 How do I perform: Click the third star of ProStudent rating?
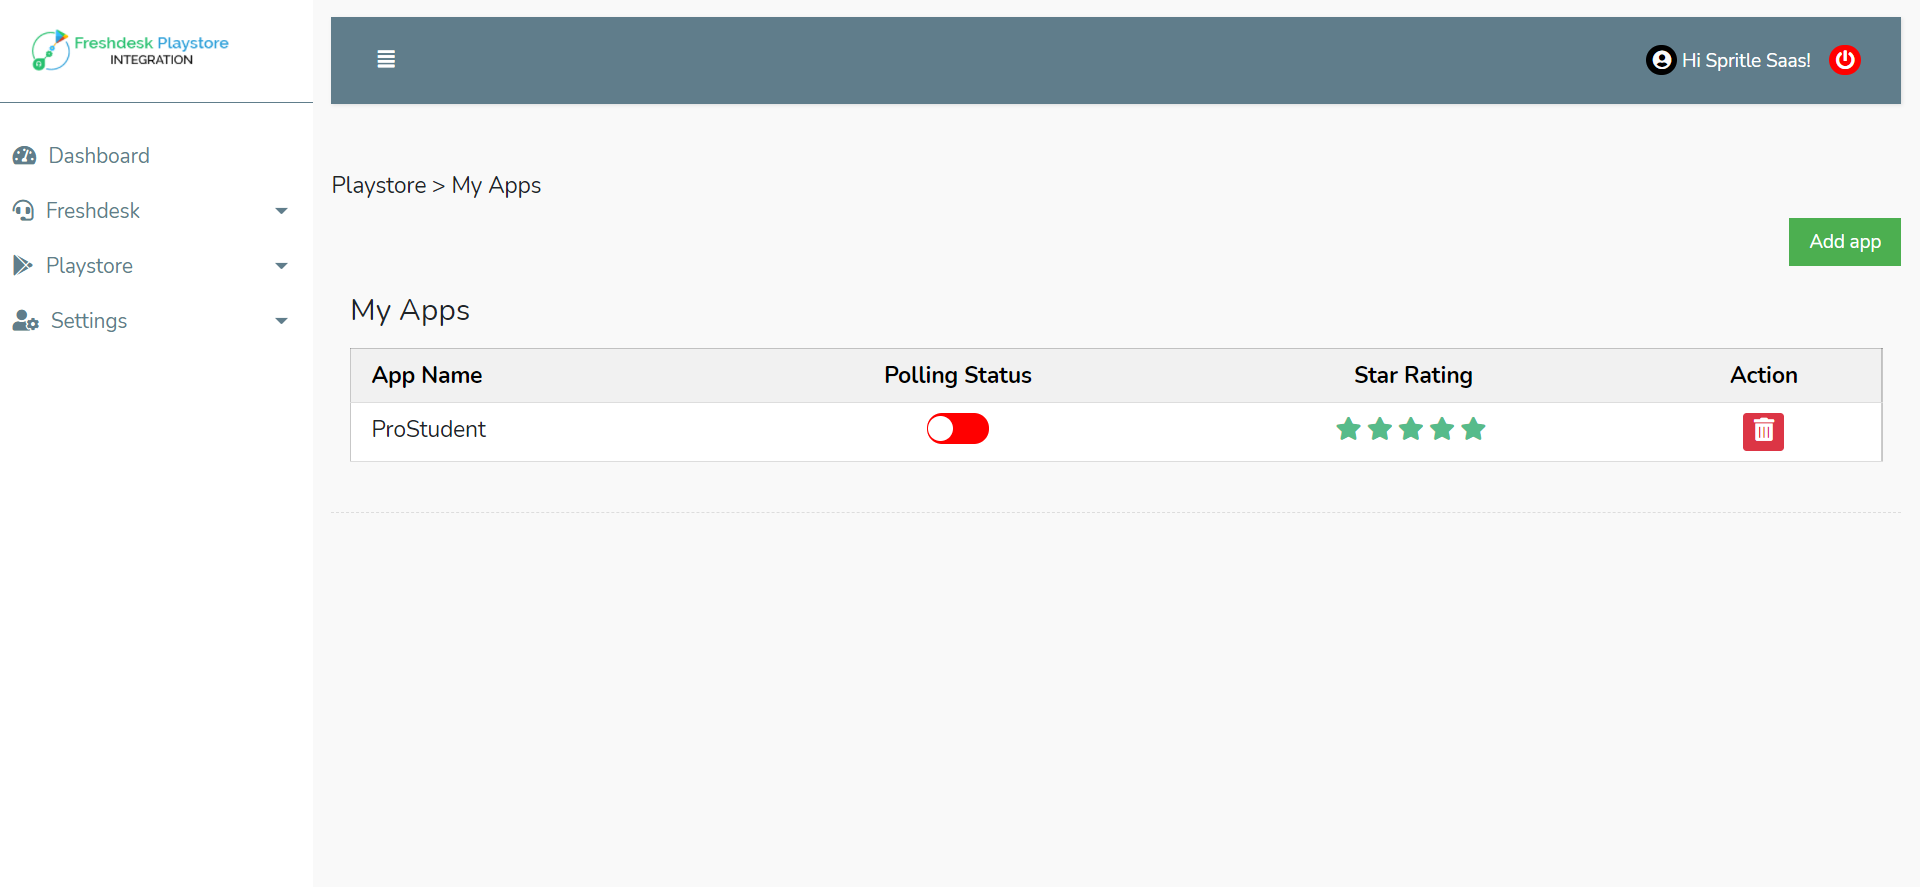1411,429
